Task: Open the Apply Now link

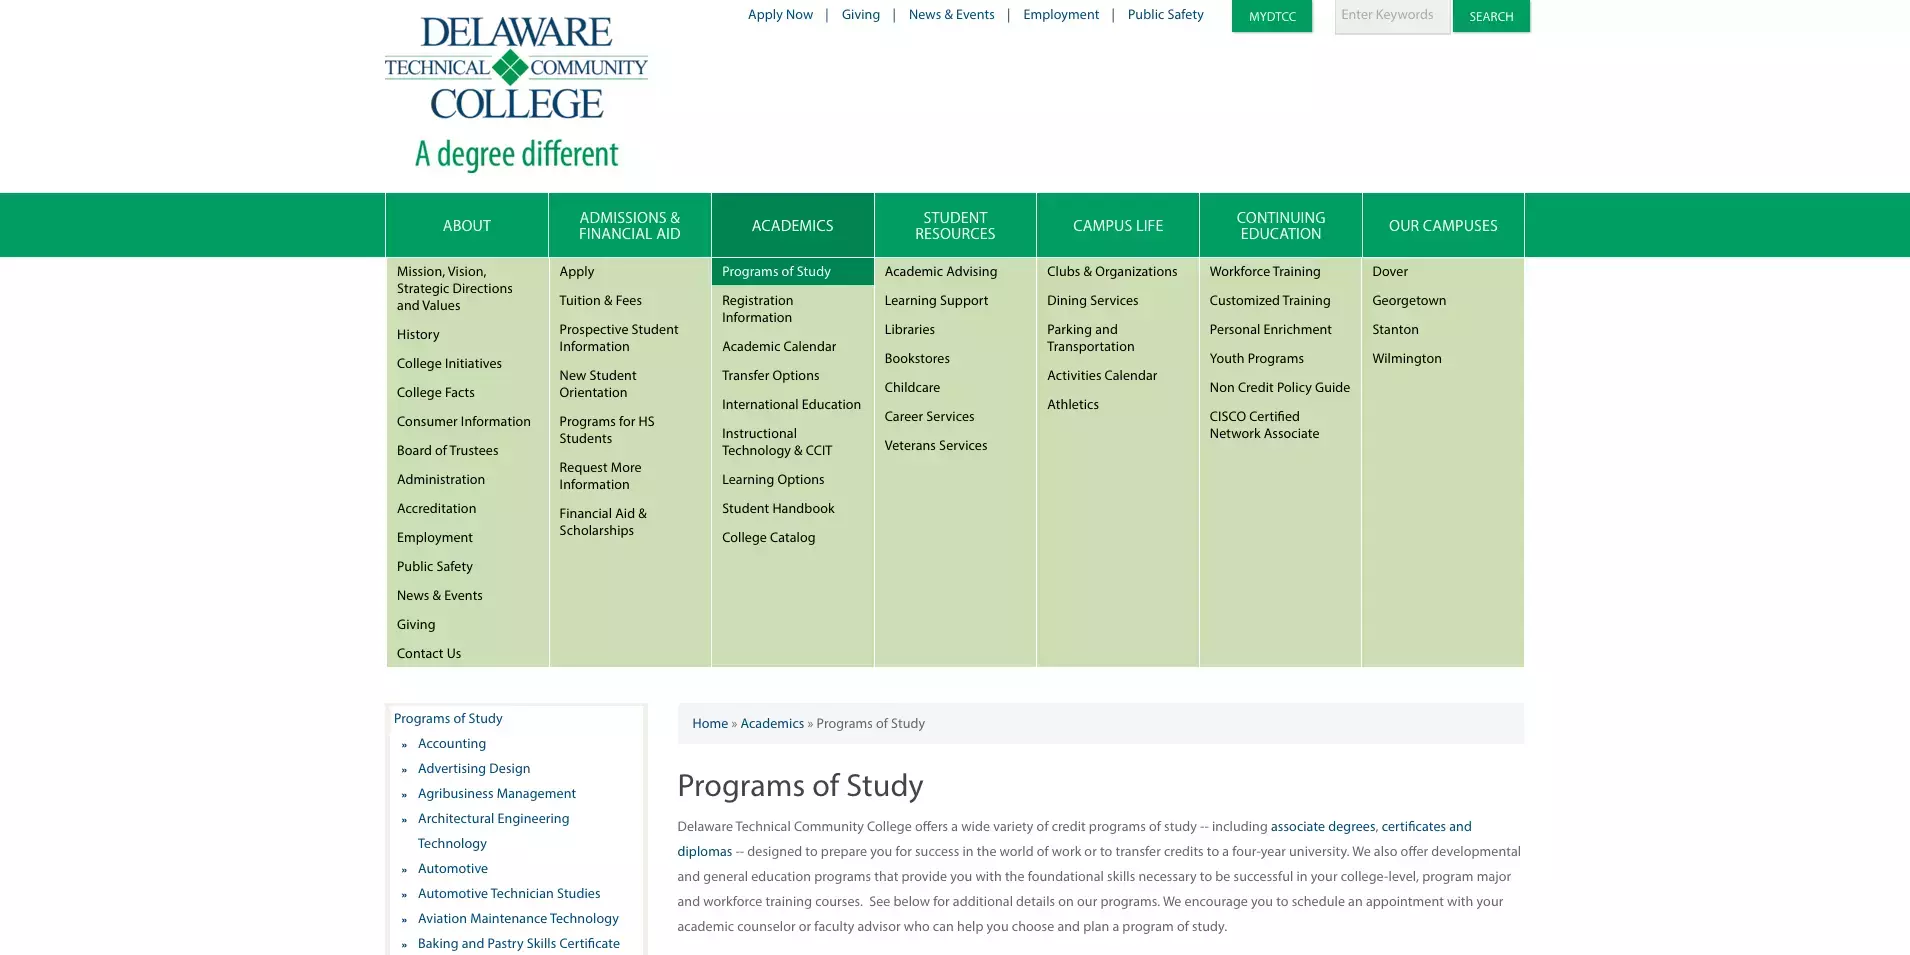Action: [x=780, y=15]
